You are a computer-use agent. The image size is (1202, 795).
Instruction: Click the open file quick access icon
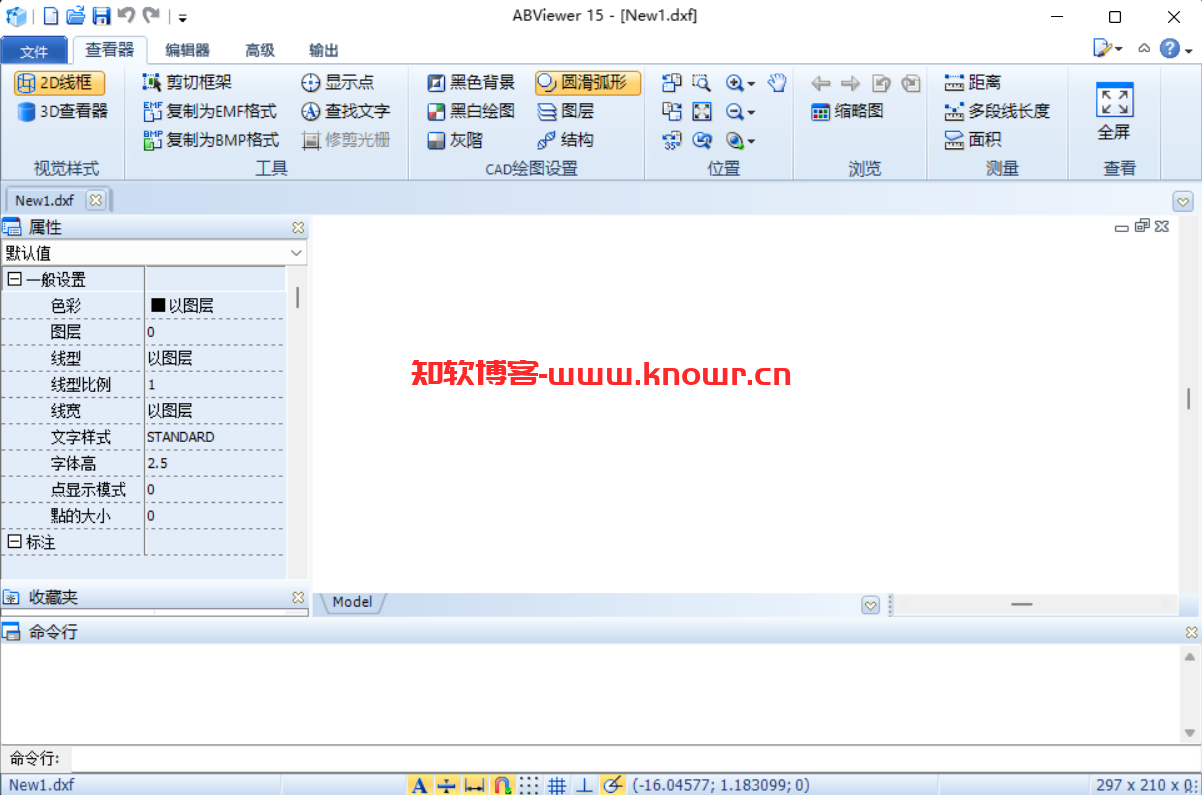click(76, 15)
